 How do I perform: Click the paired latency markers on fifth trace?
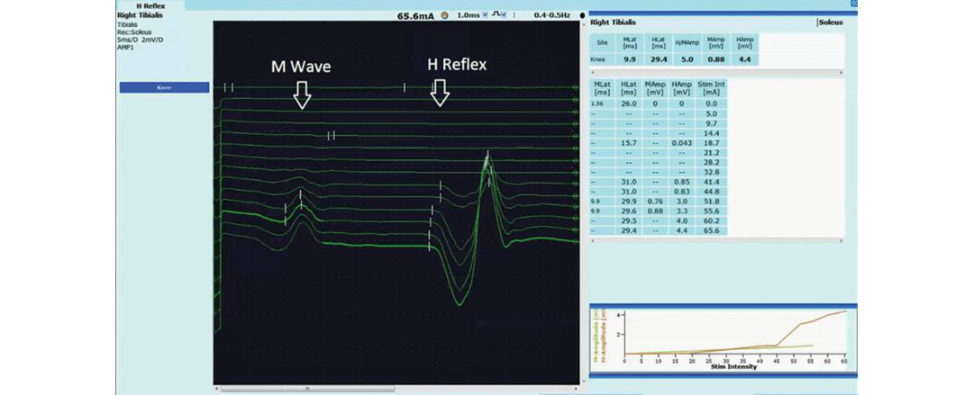(331, 135)
